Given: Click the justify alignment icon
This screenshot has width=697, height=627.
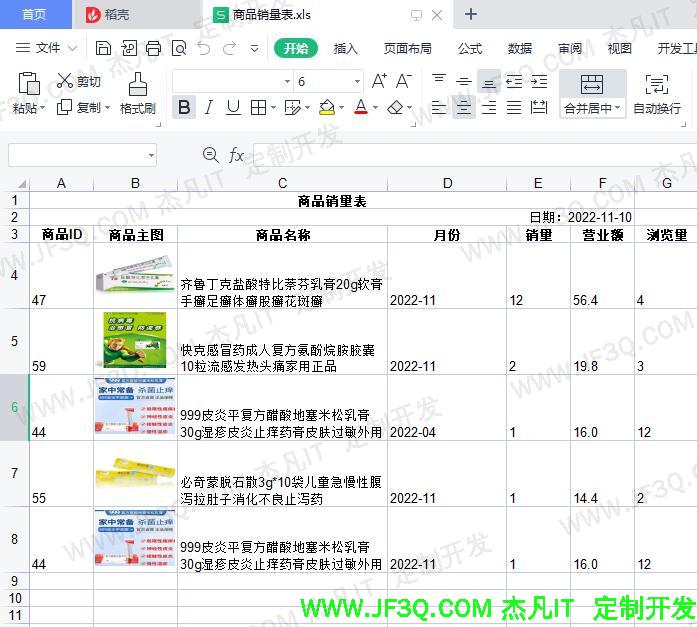Looking at the screenshot, I should (x=514, y=107).
